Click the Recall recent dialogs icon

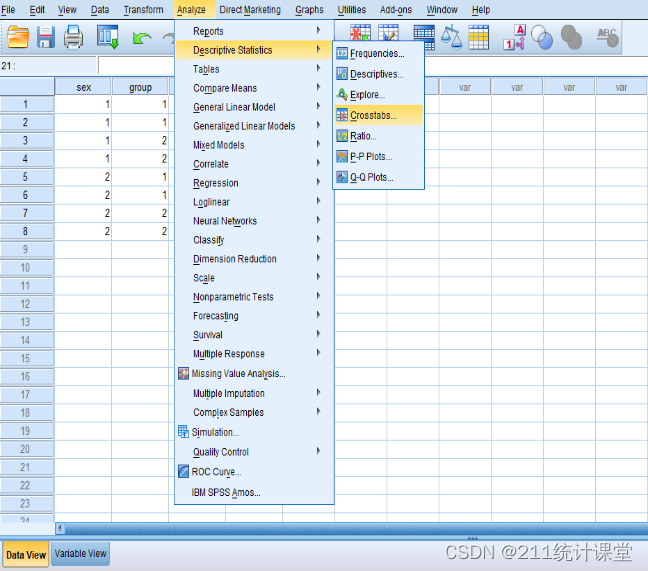tap(108, 37)
